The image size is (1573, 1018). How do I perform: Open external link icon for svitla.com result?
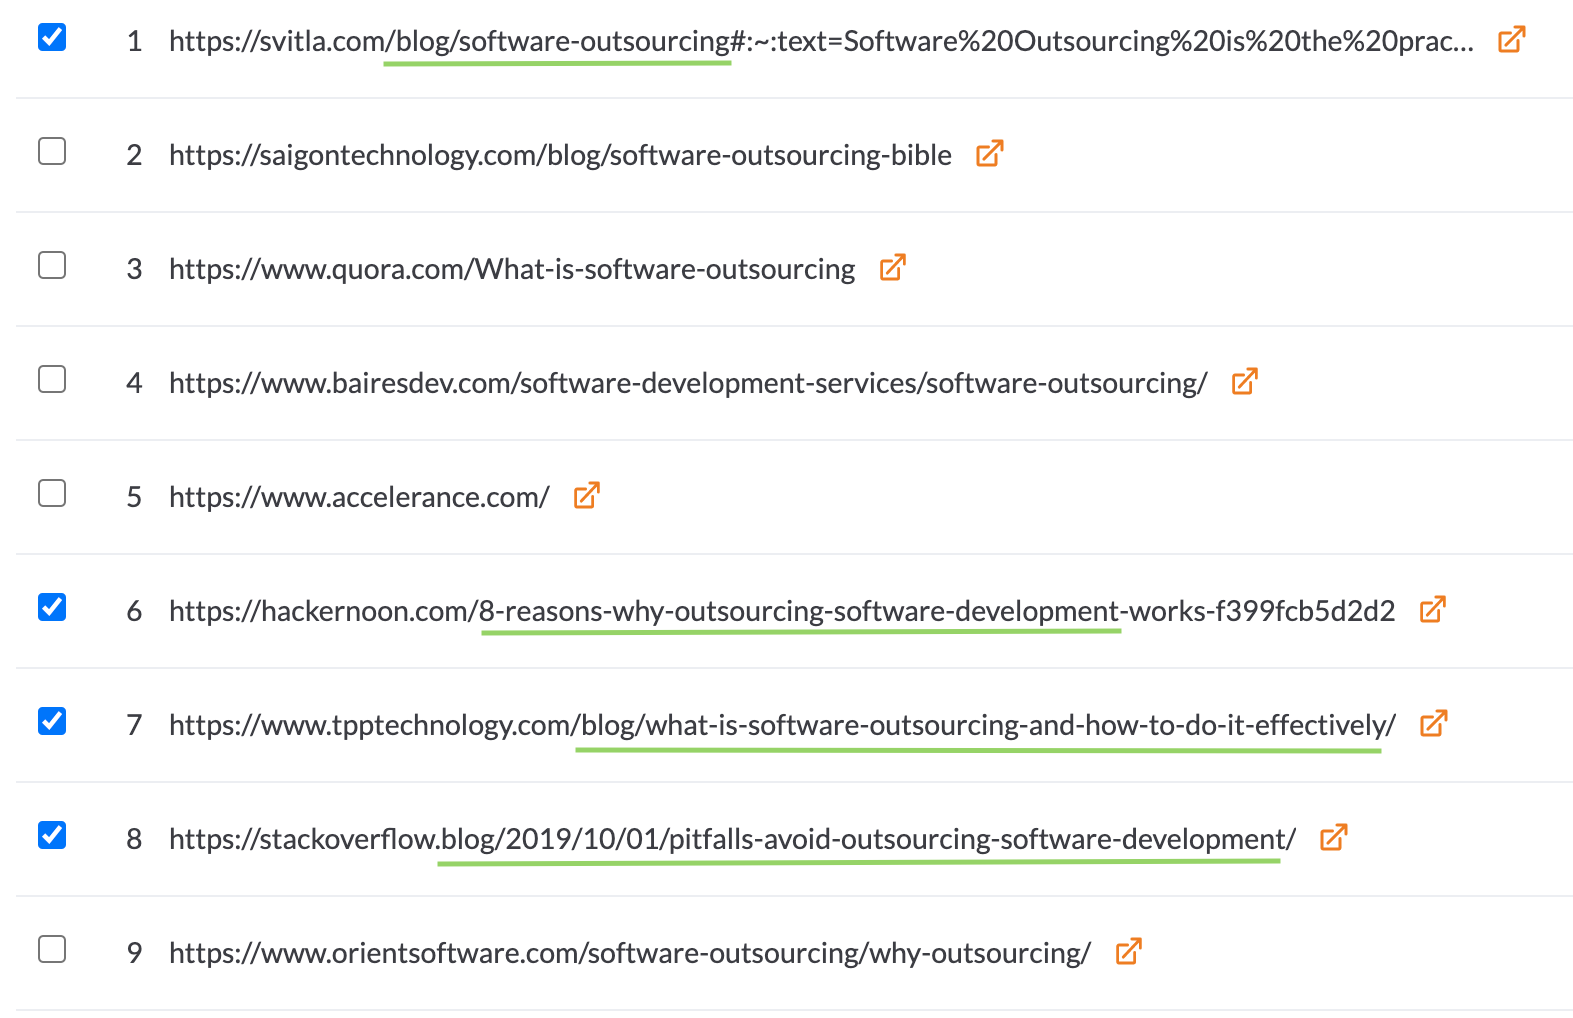[1511, 40]
